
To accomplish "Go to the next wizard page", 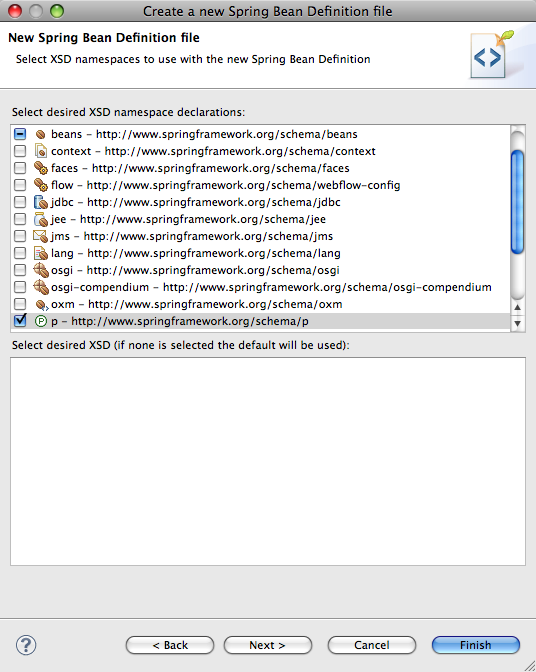I will point(268,645).
